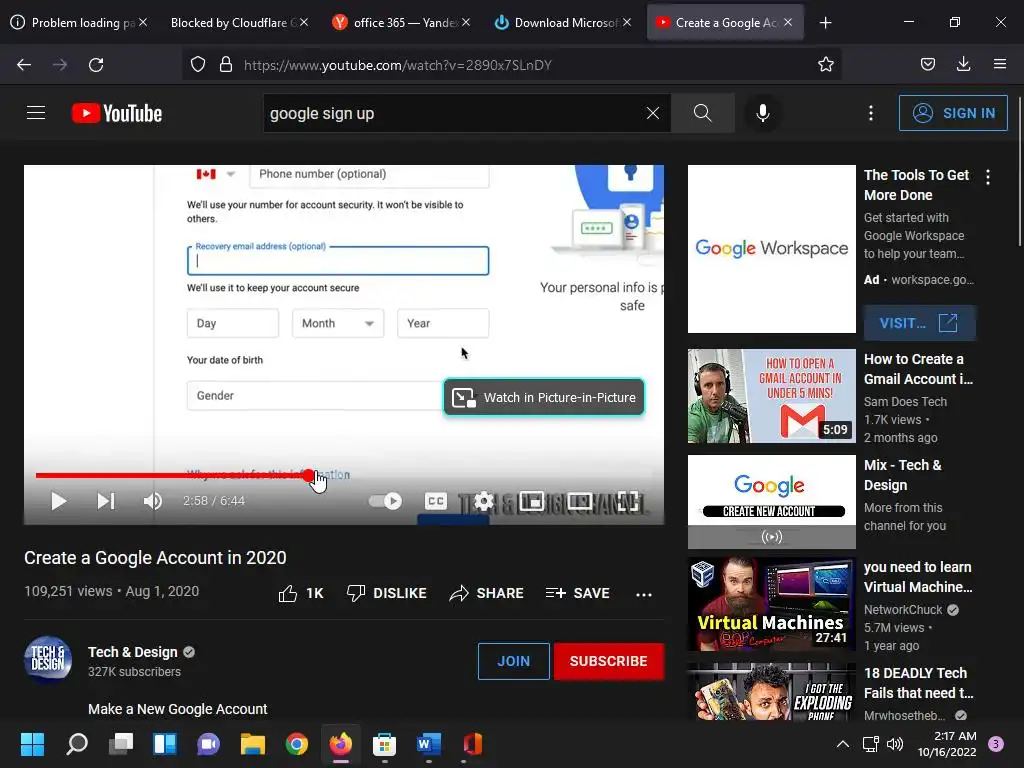This screenshot has height=768, width=1024.
Task: Skip to the next video
Action: tap(106, 501)
